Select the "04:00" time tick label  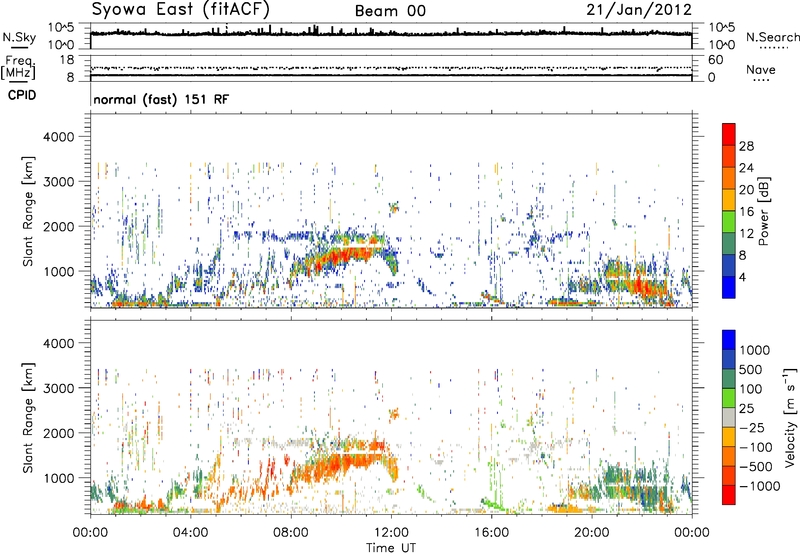tap(190, 532)
